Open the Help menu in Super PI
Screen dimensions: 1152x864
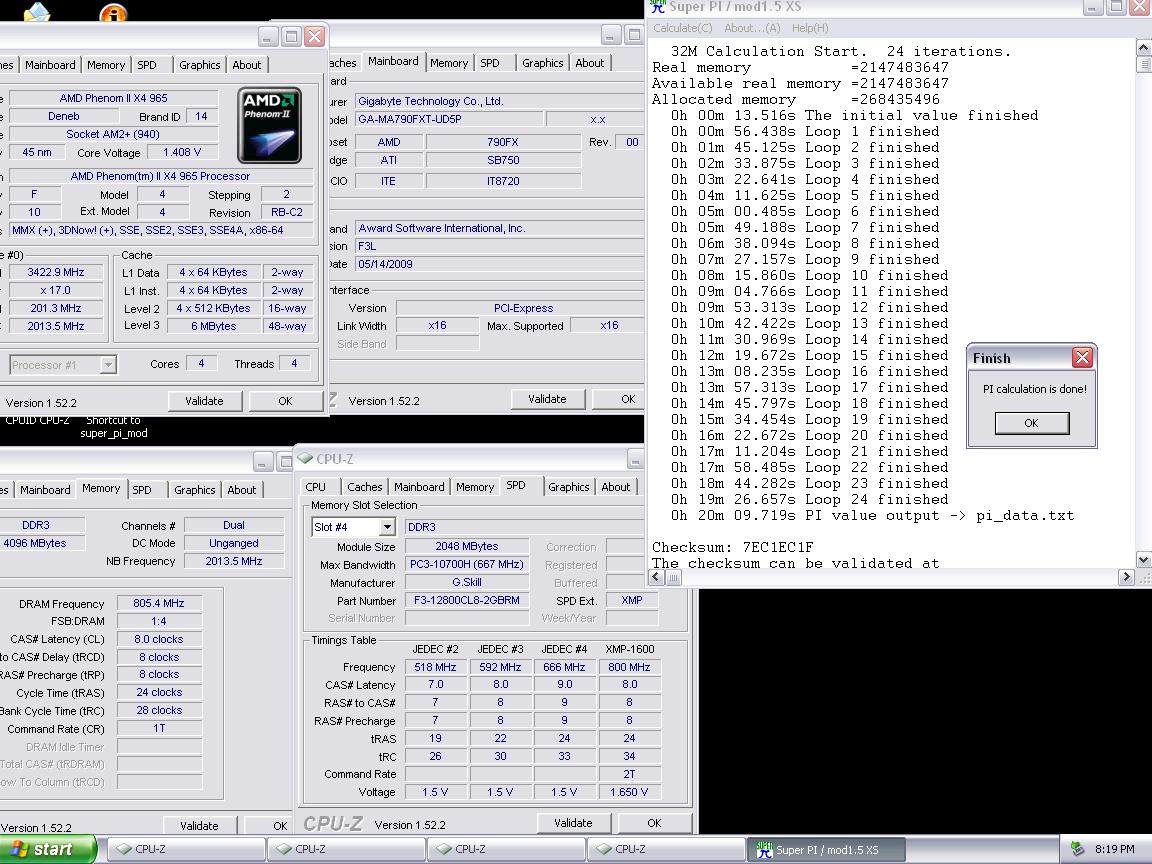tap(810, 28)
